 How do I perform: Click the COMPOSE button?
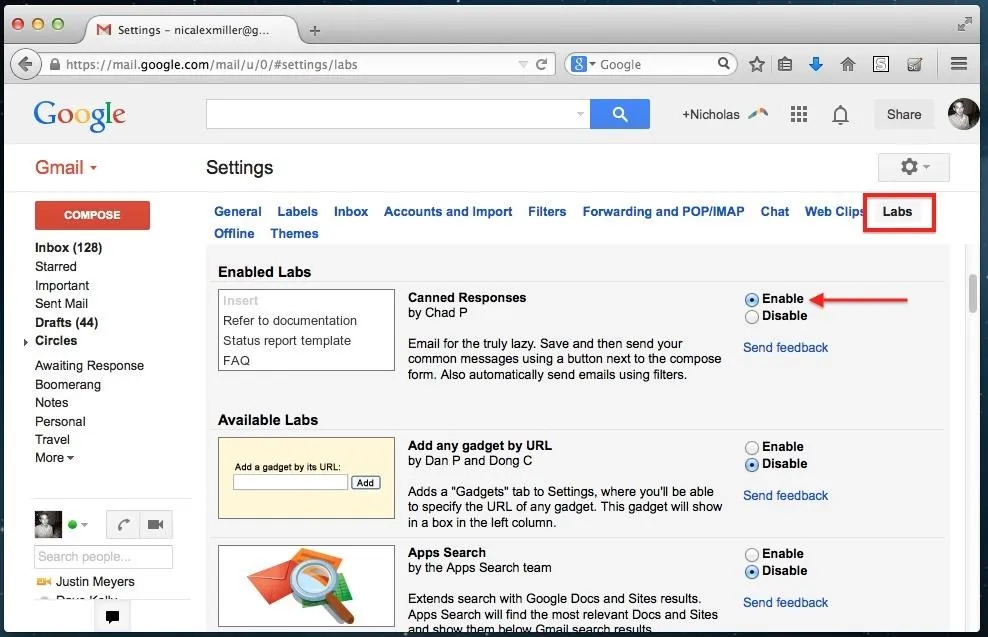[92, 215]
